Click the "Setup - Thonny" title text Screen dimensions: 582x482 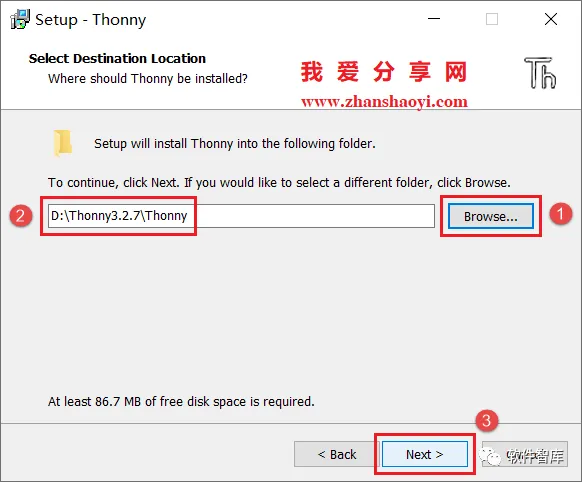point(91,20)
